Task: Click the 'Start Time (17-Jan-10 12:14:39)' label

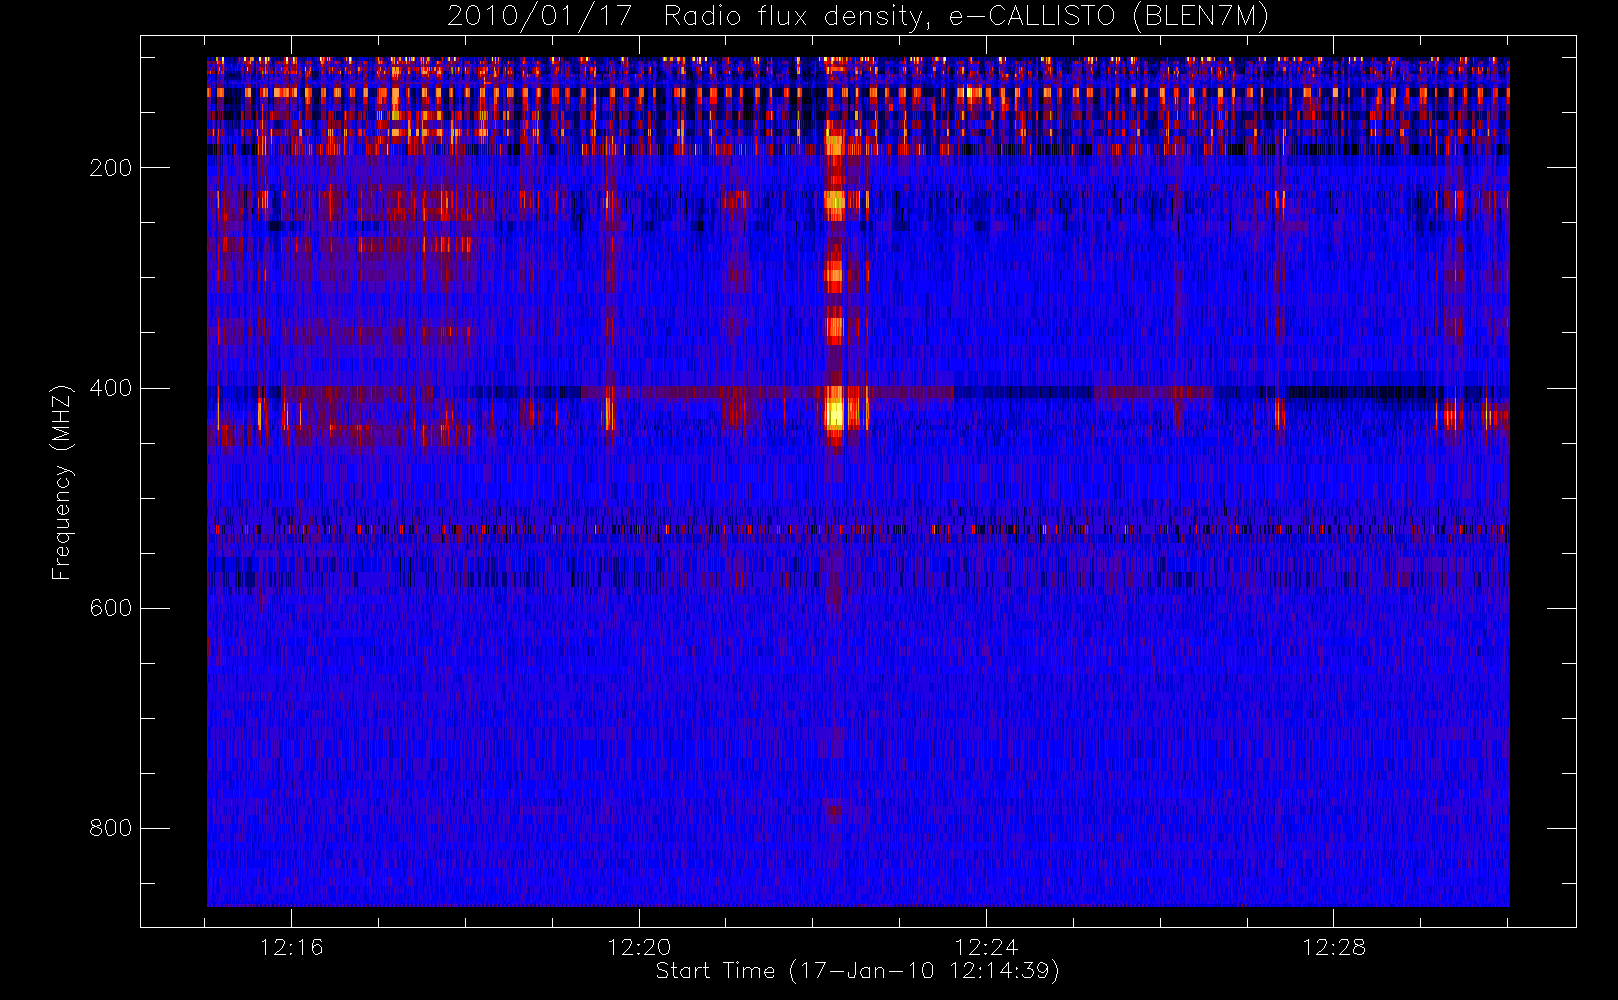Action: [x=858, y=971]
